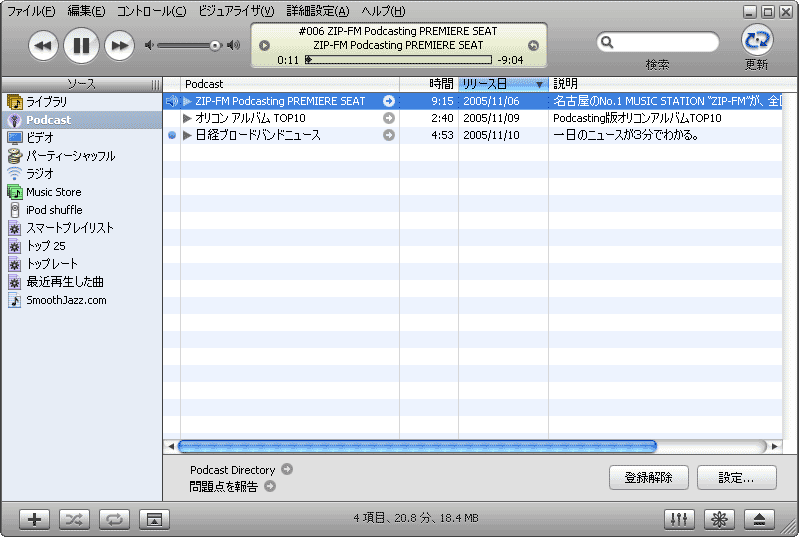The image size is (799, 537).
Task: Open the 最近再生した曲 playlist
Action: click(82, 282)
